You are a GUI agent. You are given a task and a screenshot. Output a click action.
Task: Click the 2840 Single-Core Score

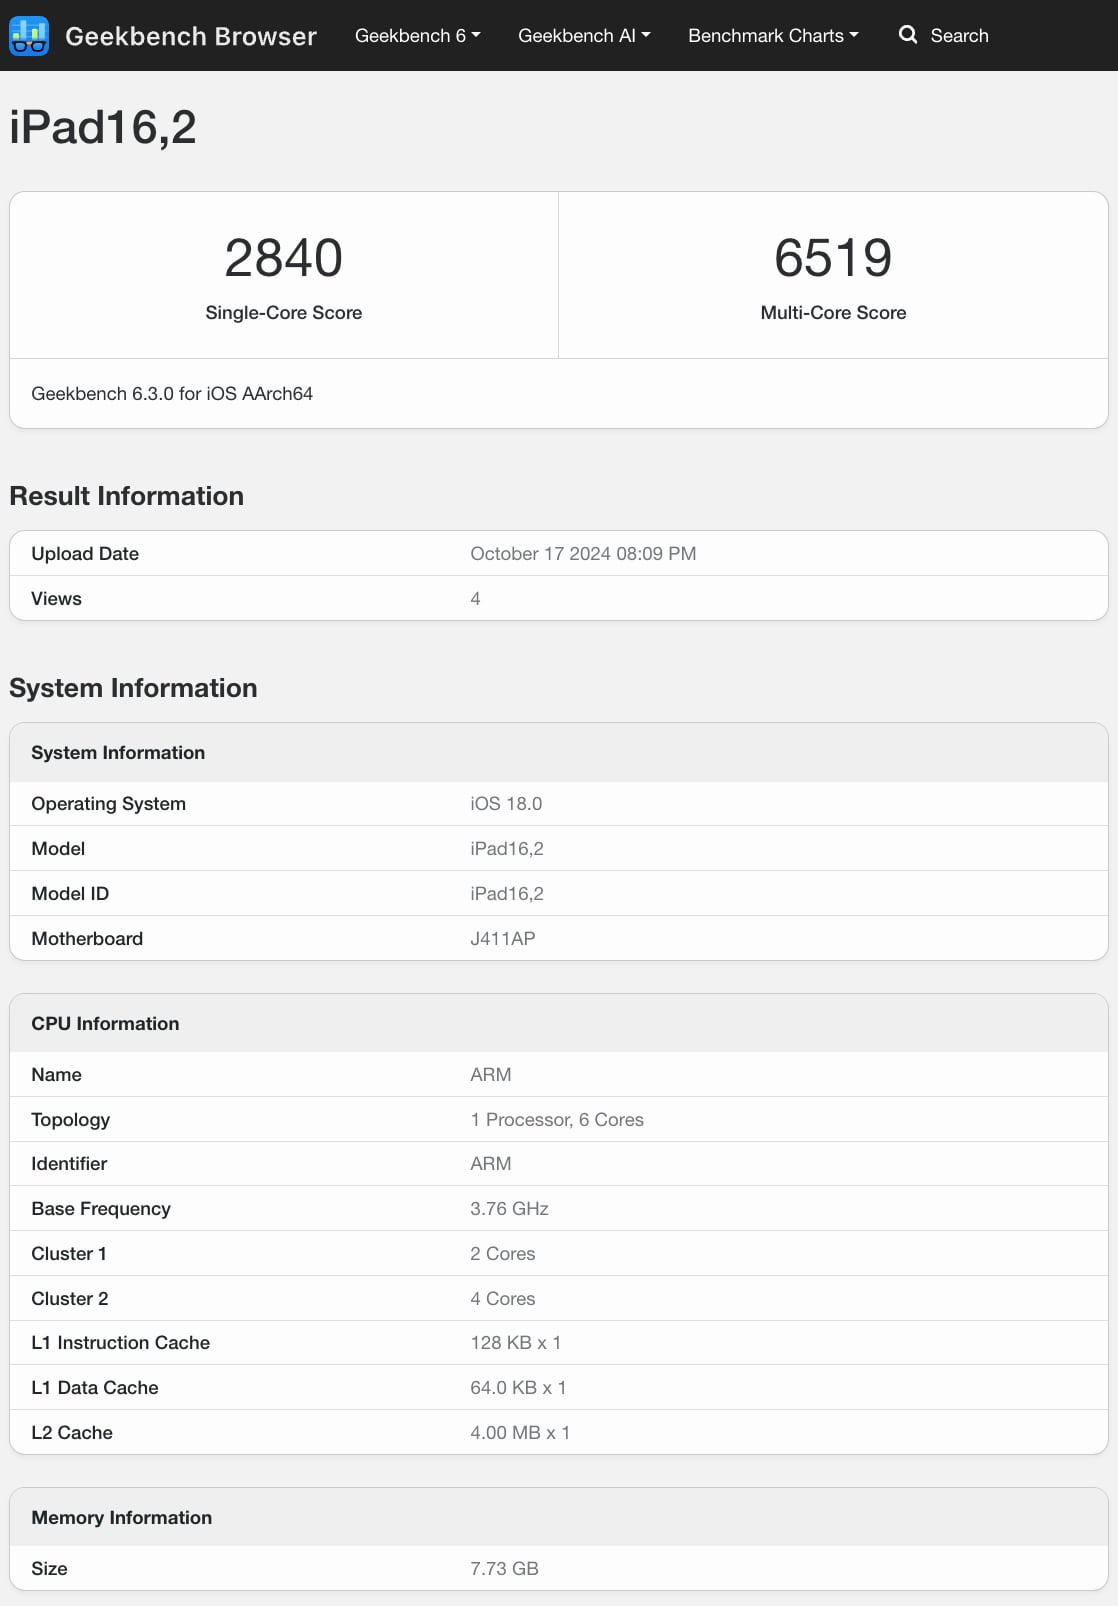(x=284, y=258)
